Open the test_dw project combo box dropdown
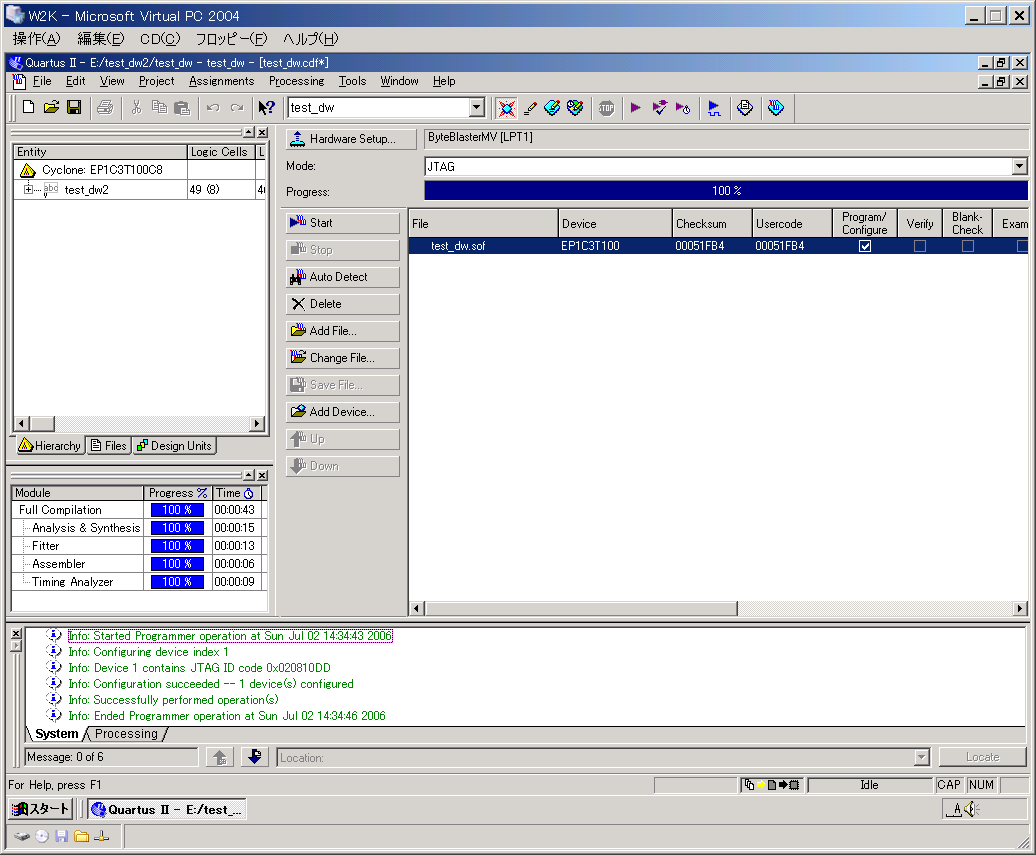The height and width of the screenshot is (855, 1036). [478, 106]
